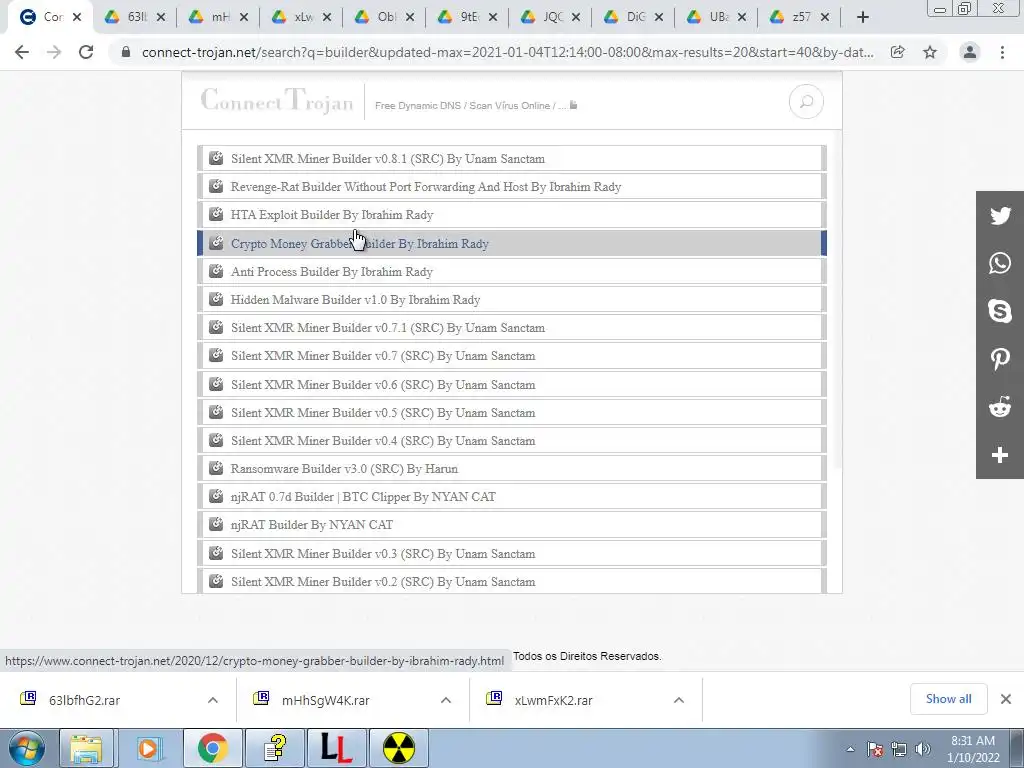1024x768 pixels.
Task: Click the address bar URL field
Action: (507, 52)
